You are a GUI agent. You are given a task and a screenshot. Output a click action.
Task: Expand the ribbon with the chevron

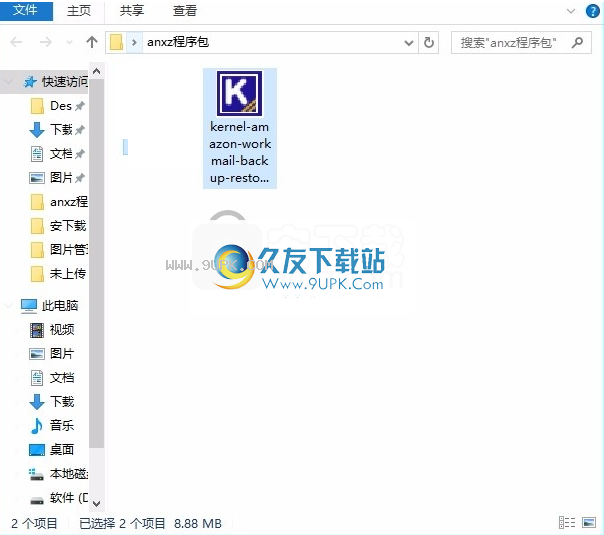coord(570,11)
